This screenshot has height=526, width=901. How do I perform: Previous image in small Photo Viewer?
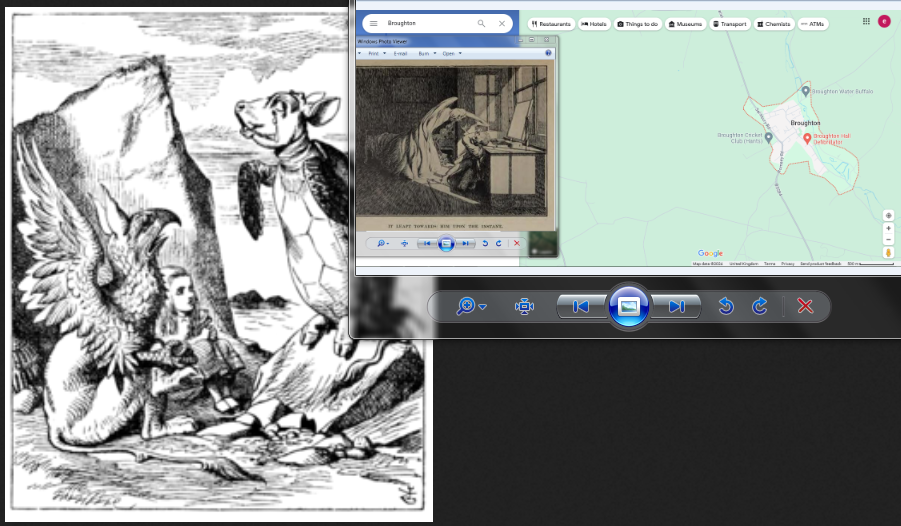(428, 244)
